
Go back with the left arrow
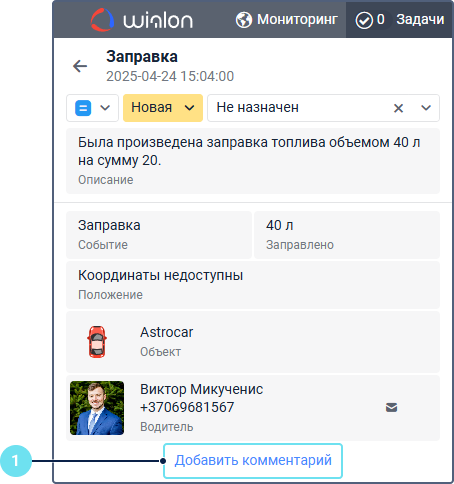pyautogui.click(x=80, y=66)
